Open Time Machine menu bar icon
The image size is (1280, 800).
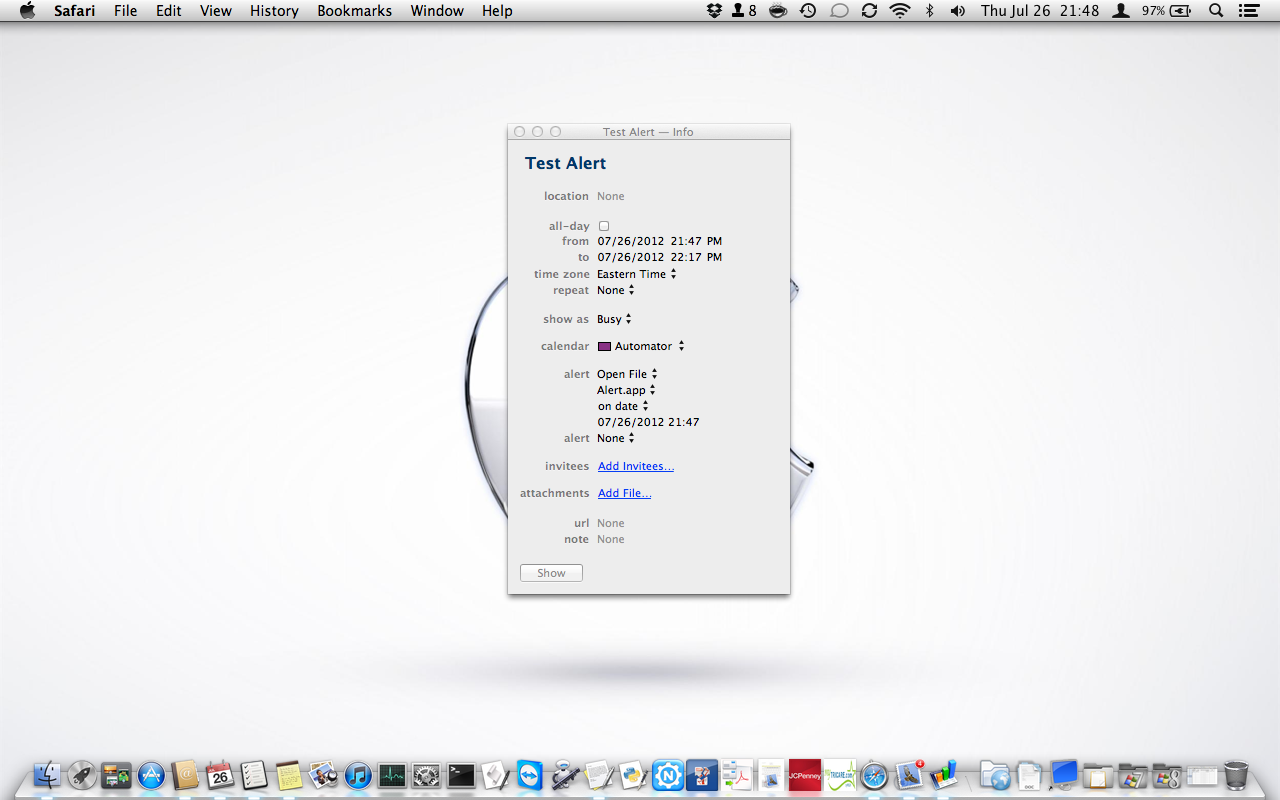(x=808, y=11)
